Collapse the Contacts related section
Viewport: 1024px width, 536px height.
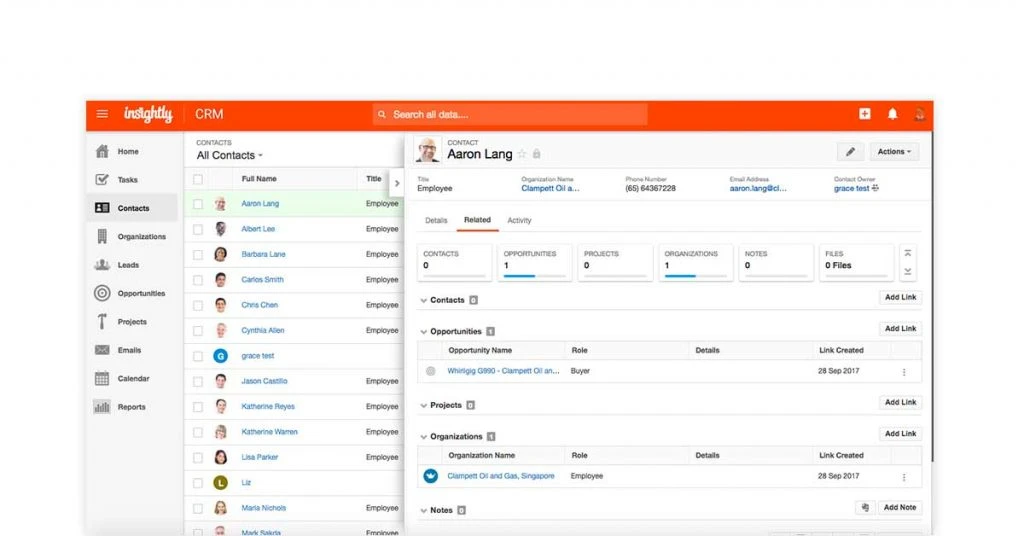[424, 300]
